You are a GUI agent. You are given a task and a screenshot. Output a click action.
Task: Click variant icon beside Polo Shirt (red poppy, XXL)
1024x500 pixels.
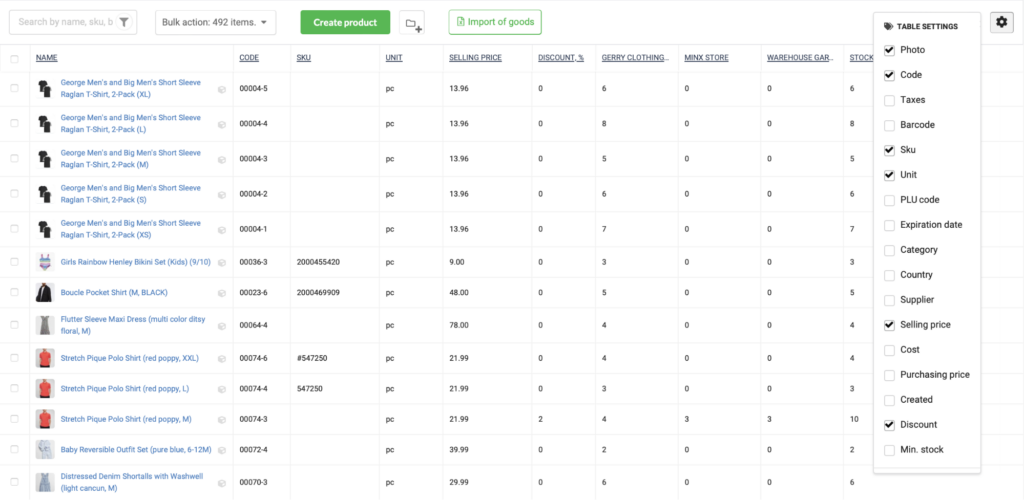coord(222,358)
